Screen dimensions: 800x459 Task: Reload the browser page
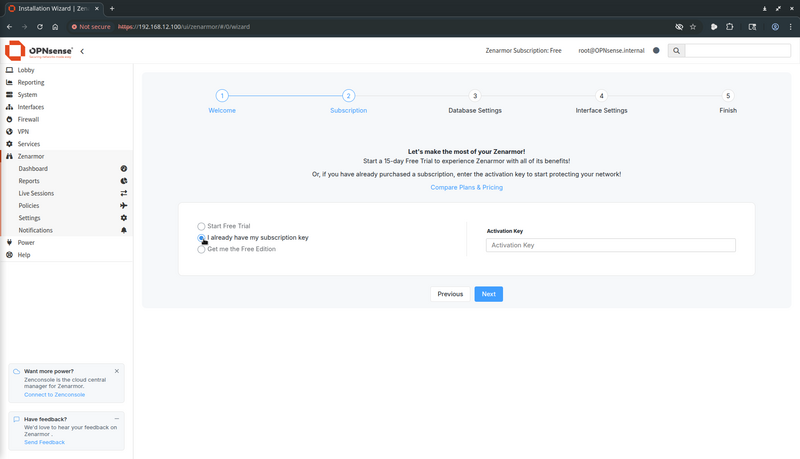(40, 27)
